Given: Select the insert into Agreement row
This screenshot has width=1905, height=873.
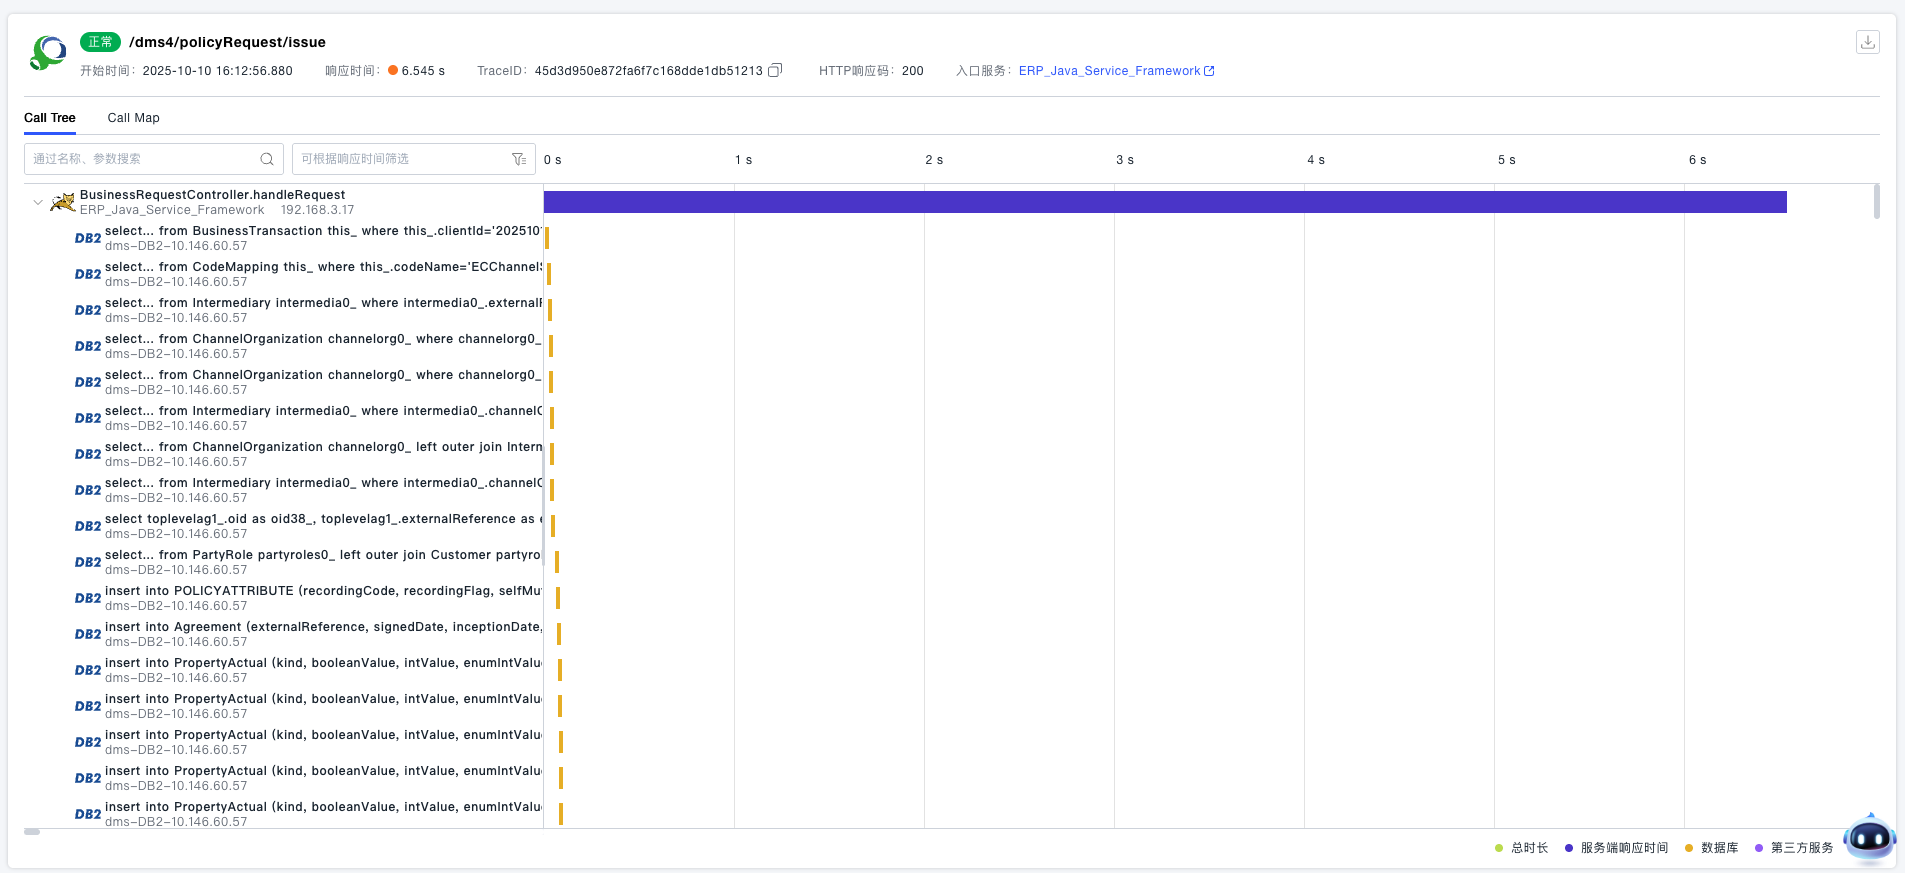Looking at the screenshot, I should (322, 634).
